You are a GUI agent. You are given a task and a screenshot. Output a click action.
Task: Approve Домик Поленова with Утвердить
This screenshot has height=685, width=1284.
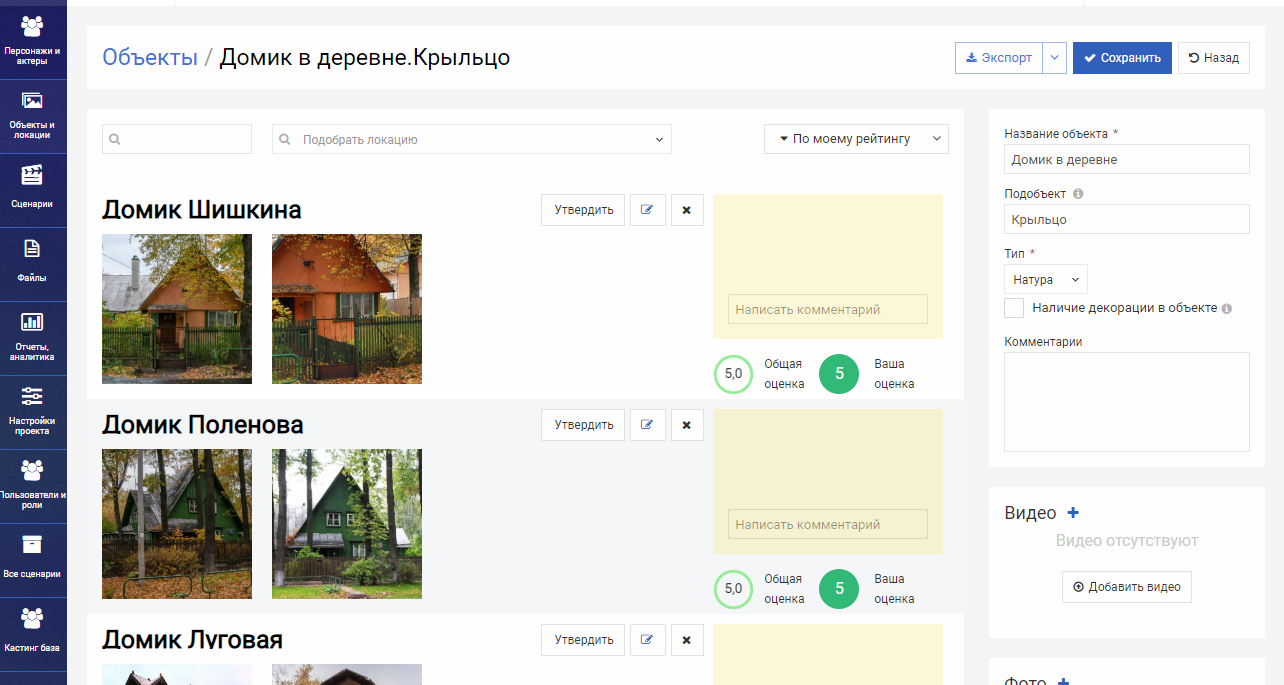pos(583,425)
